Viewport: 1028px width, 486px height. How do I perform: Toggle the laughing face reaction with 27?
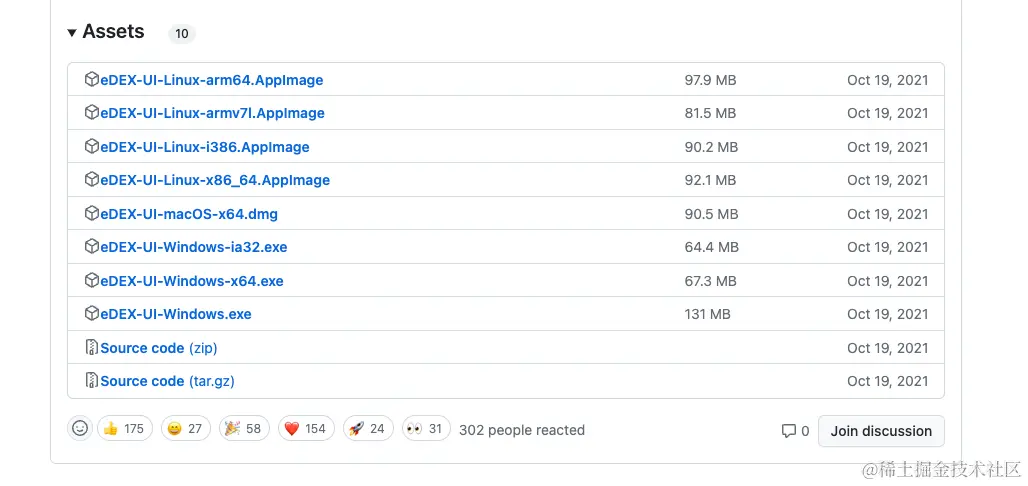pyautogui.click(x=184, y=429)
